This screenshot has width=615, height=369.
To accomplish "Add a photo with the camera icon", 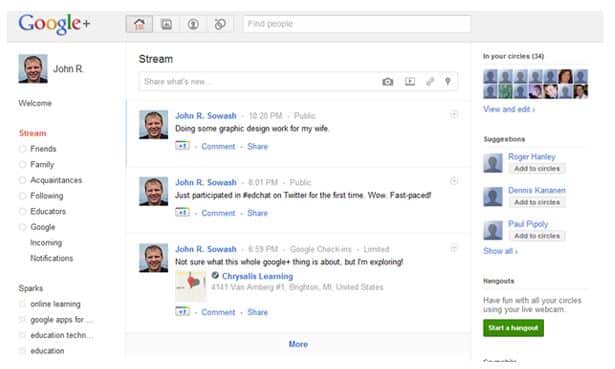I will click(x=388, y=82).
